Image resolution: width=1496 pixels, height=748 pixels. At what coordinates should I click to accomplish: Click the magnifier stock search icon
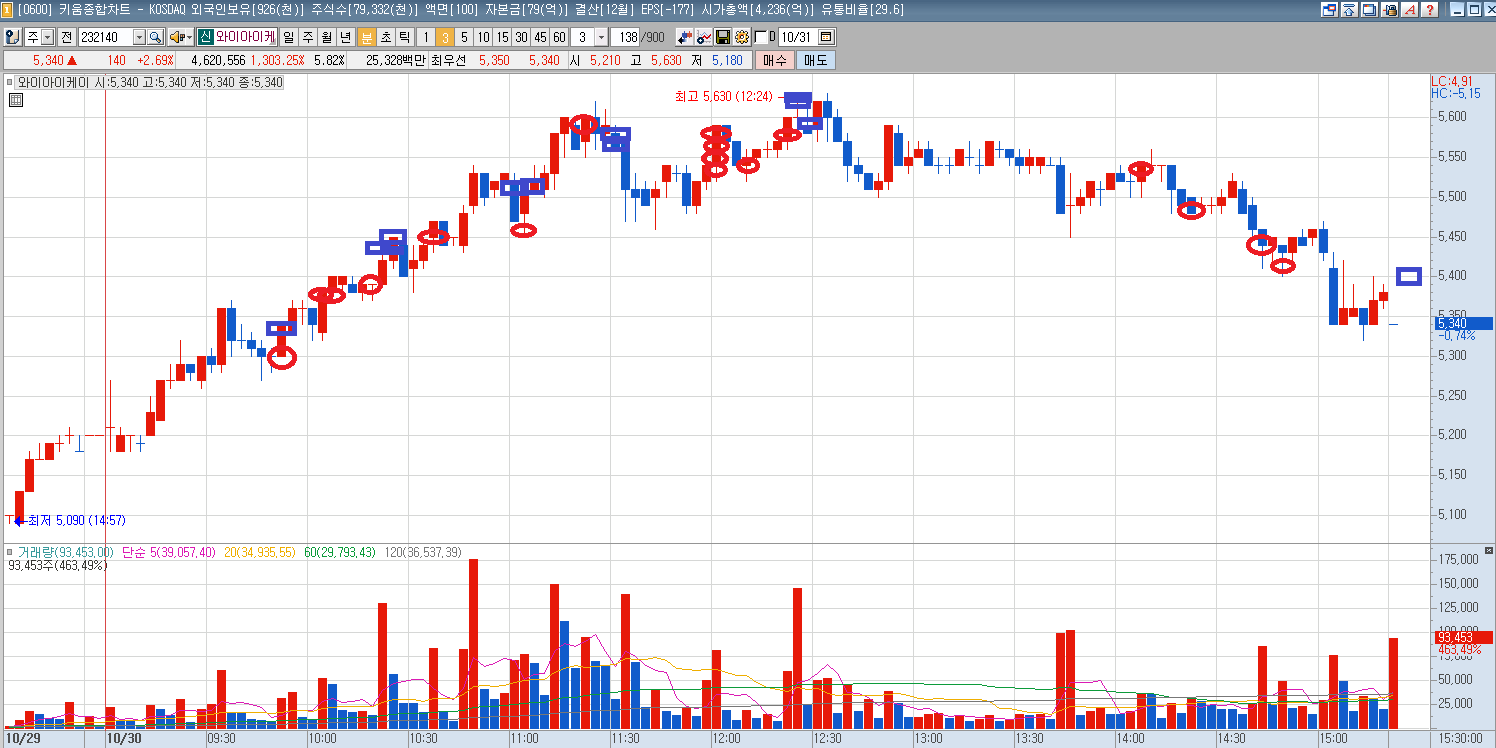(155, 37)
